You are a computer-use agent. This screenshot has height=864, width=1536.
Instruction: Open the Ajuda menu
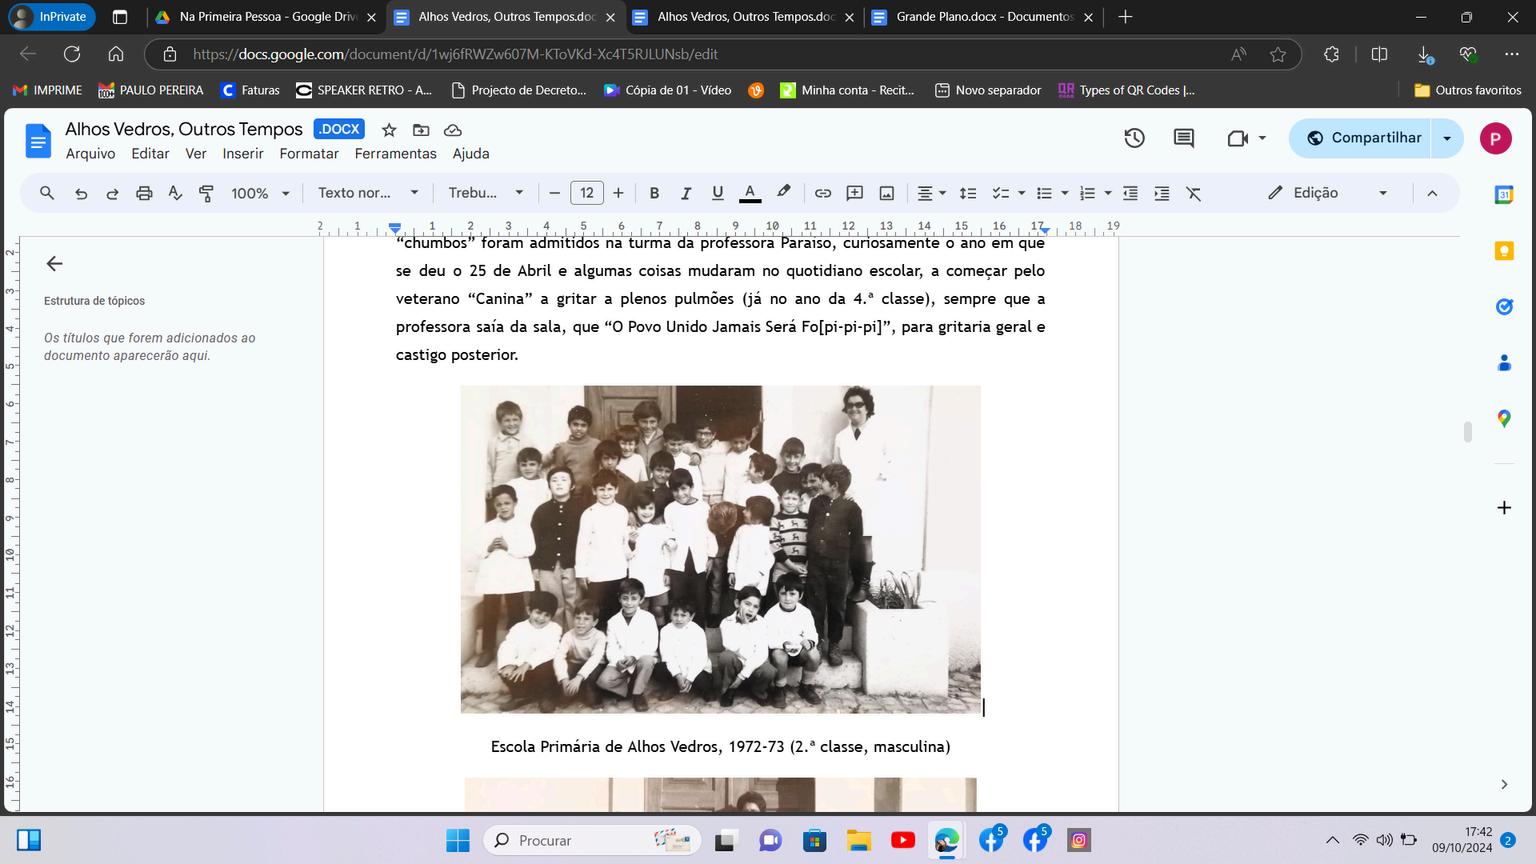471,154
